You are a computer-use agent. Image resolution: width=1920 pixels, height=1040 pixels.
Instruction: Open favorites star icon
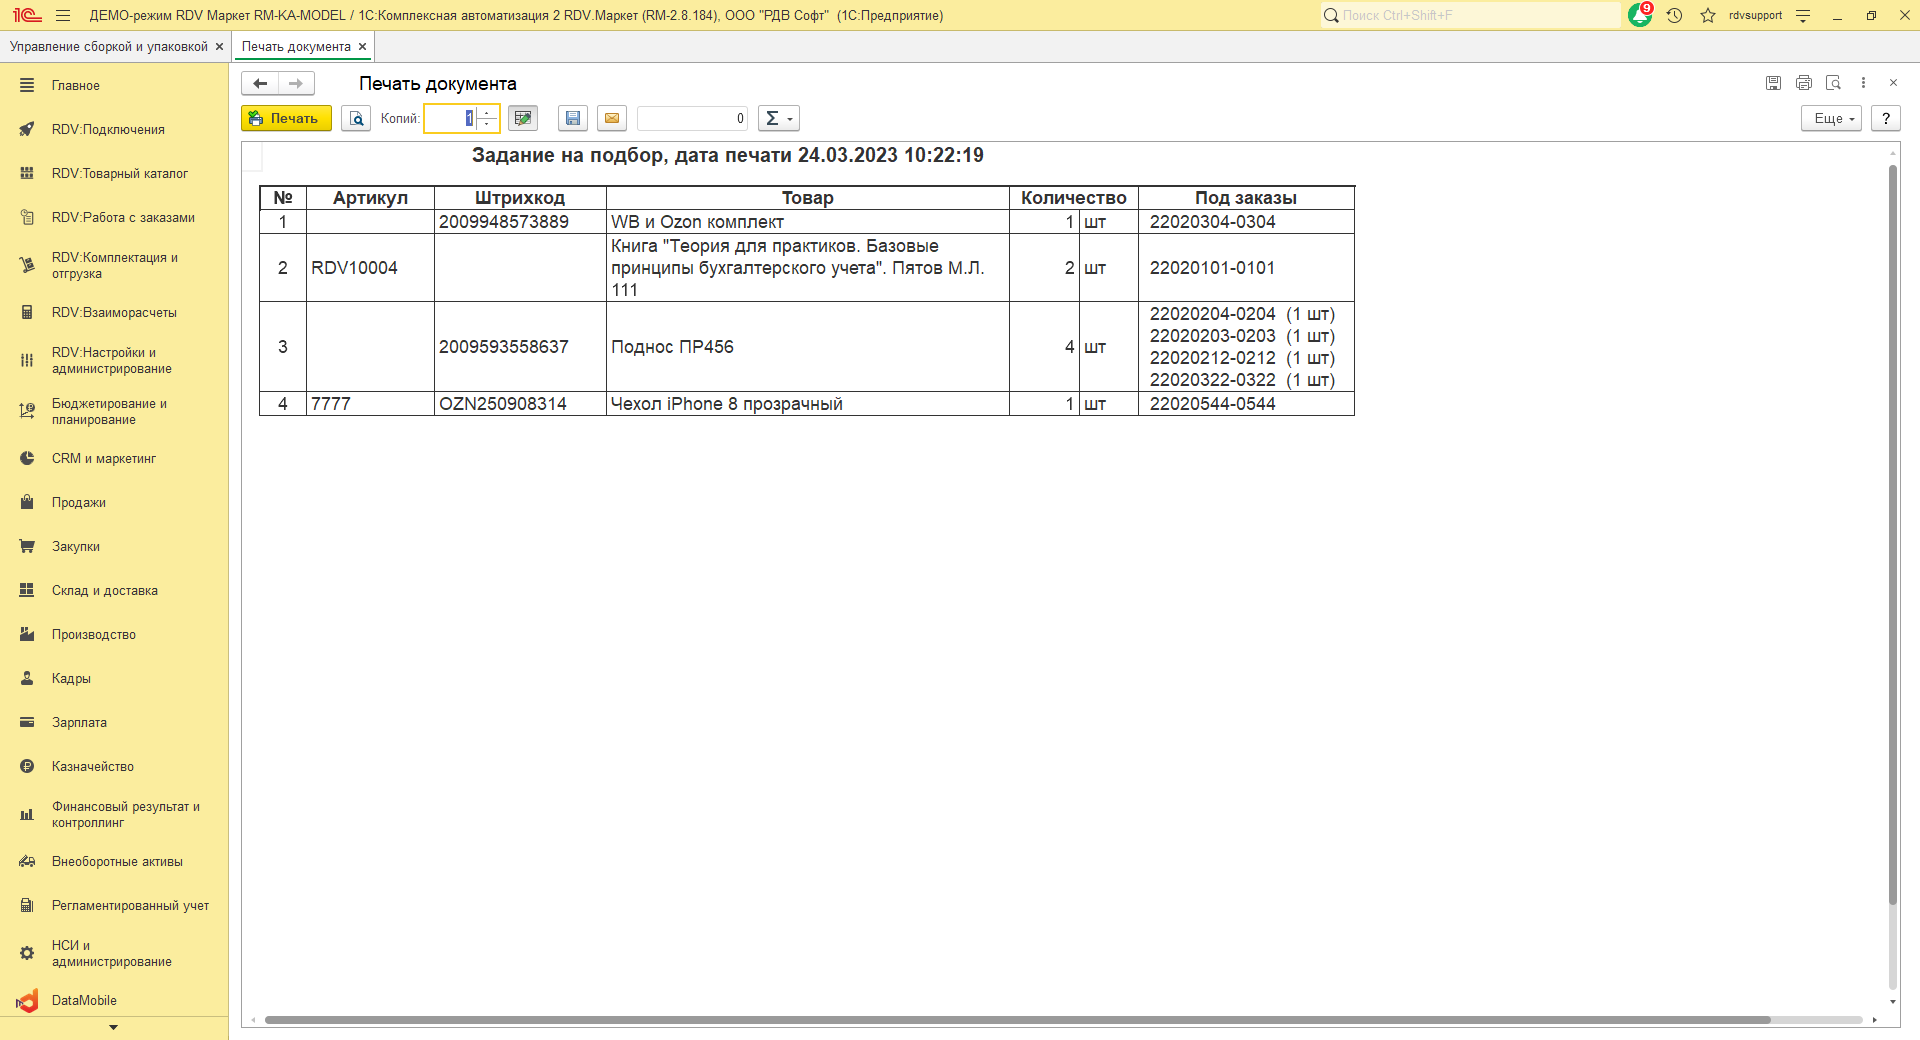(x=1708, y=15)
